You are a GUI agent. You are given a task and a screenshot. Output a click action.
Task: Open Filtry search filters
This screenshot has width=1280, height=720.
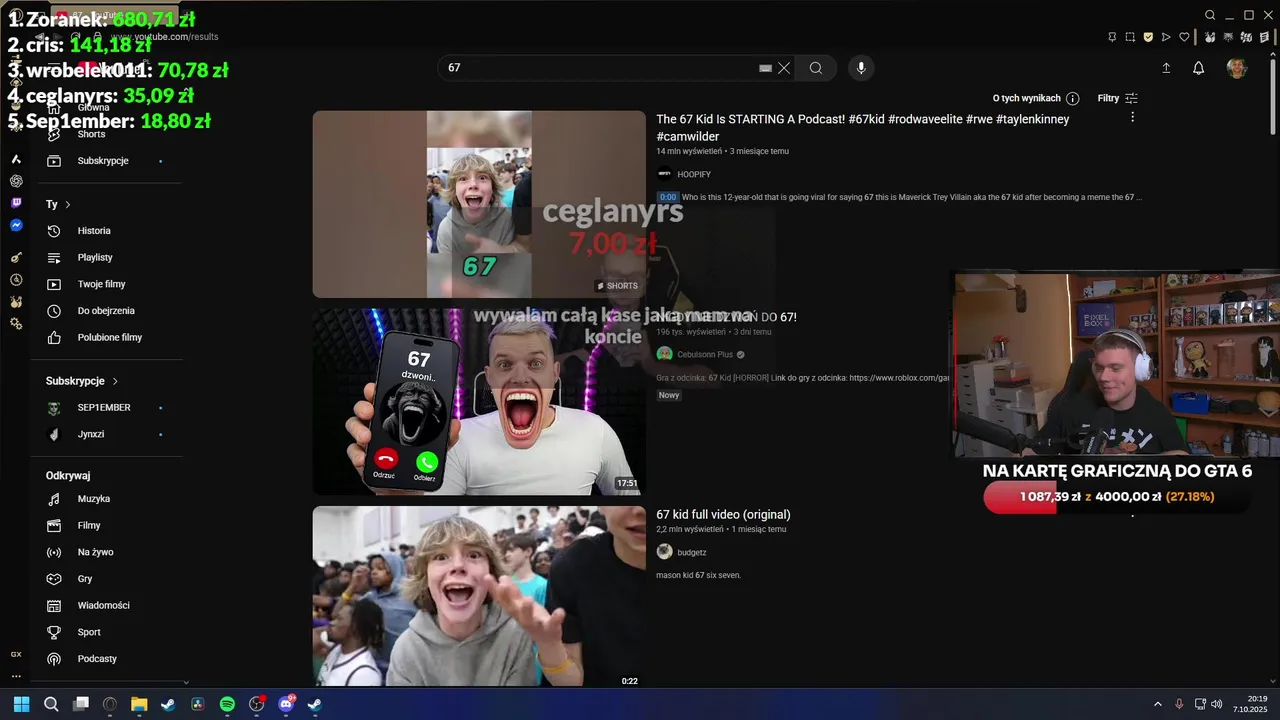(1118, 98)
